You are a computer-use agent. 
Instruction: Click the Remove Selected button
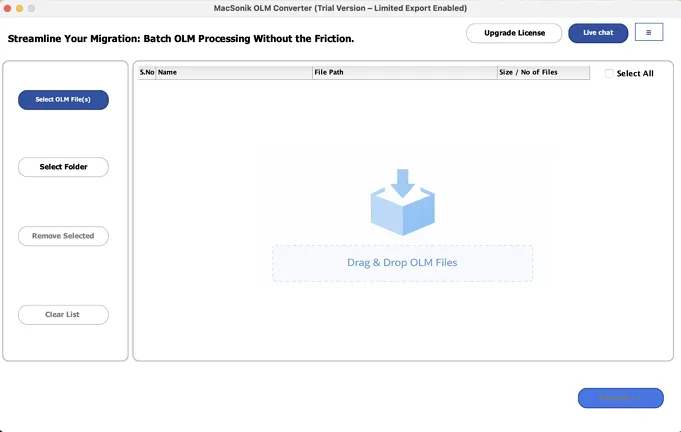63,236
